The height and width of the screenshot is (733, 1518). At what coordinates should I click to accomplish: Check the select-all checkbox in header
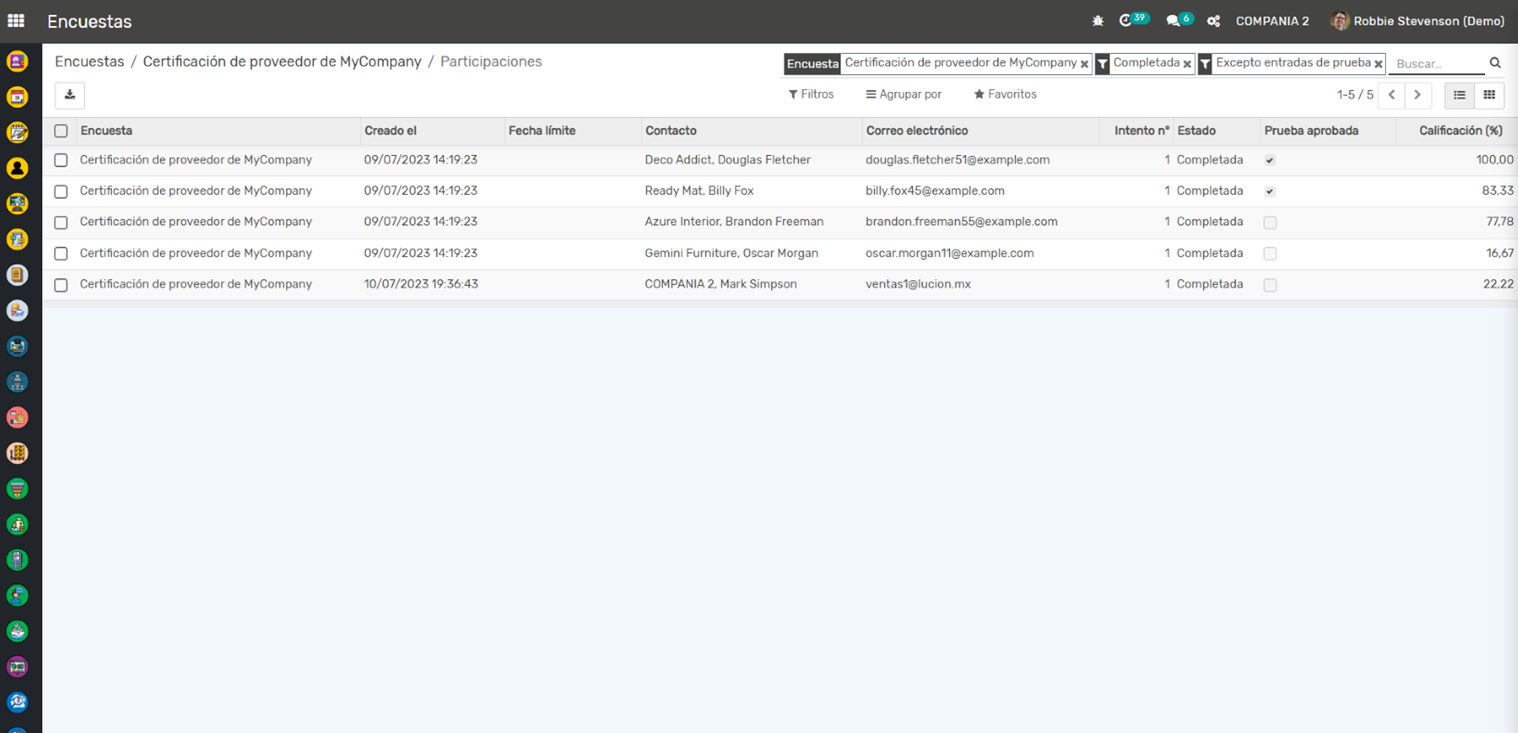coord(61,131)
